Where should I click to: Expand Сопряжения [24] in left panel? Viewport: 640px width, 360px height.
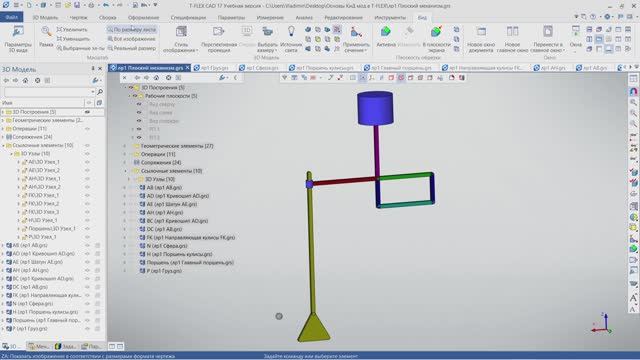[3, 137]
